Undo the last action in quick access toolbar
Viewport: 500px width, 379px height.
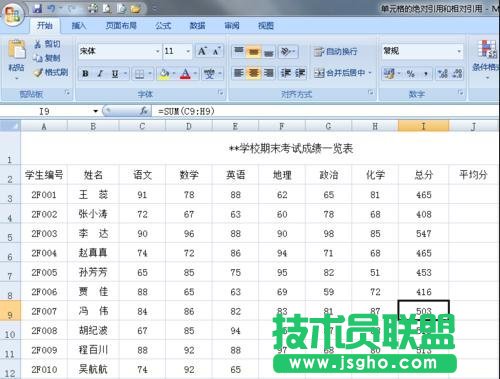tap(52, 9)
